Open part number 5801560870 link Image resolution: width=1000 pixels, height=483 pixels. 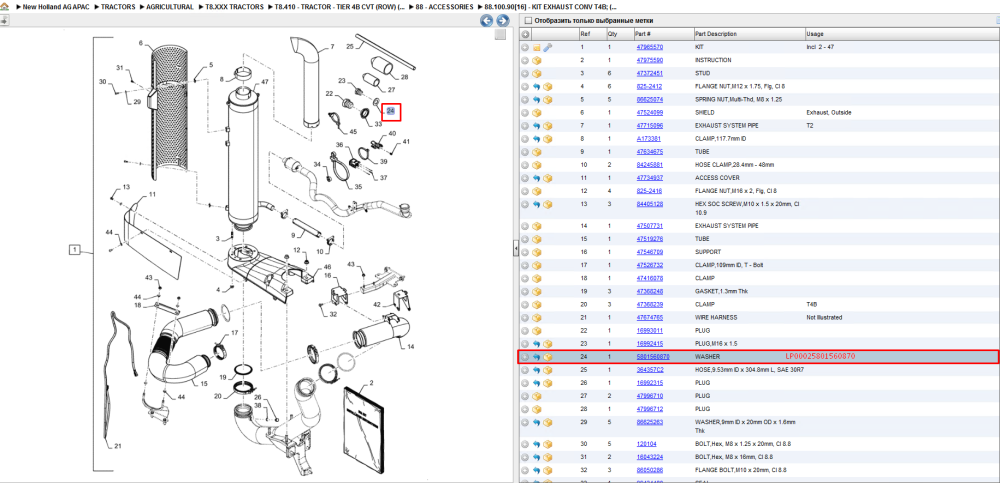click(652, 357)
